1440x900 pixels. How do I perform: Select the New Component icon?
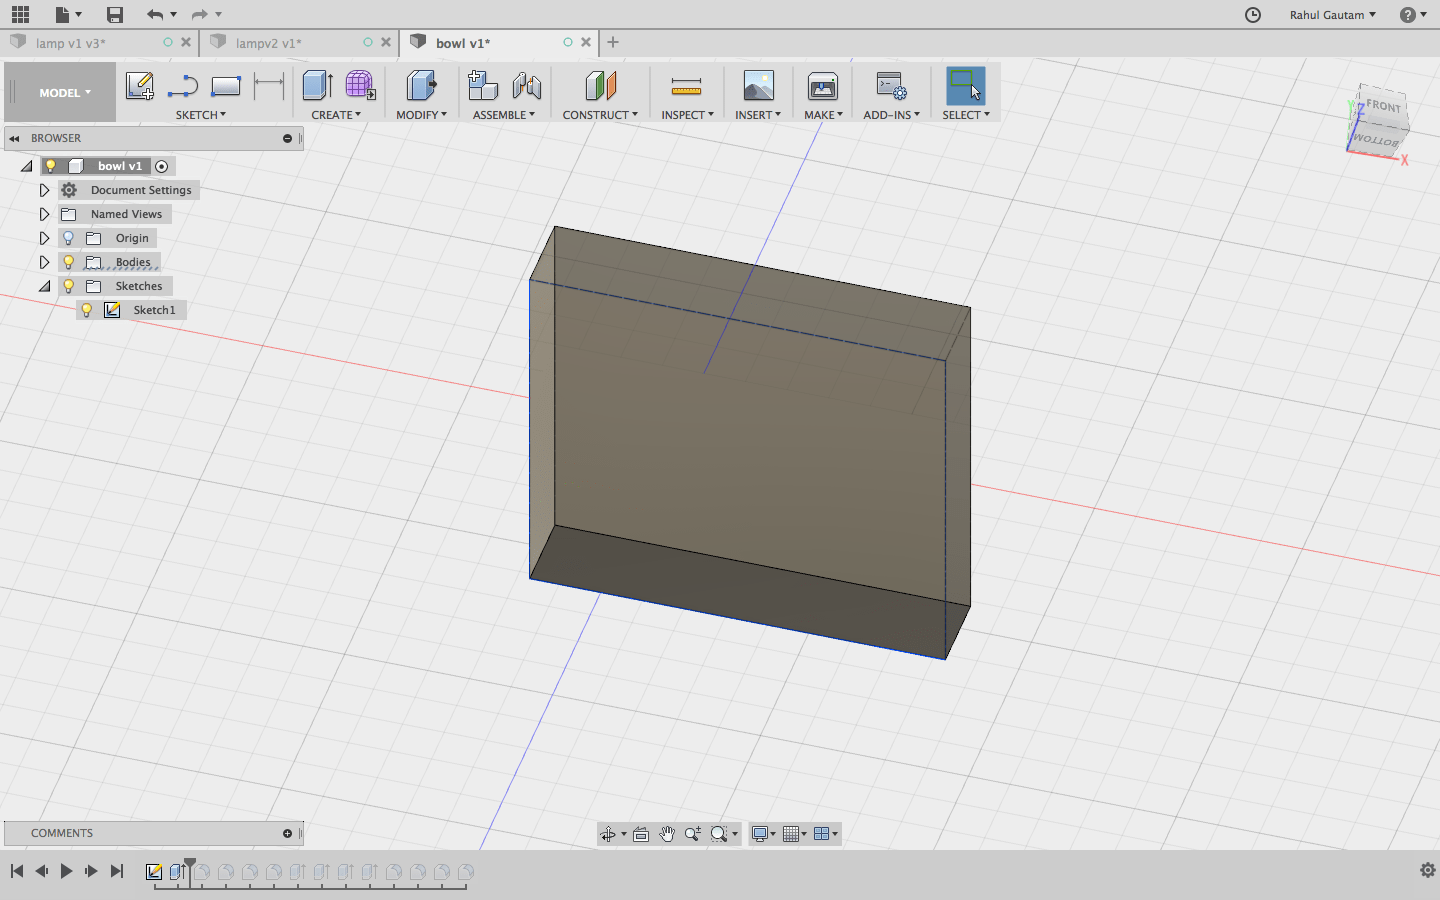pyautogui.click(x=483, y=86)
